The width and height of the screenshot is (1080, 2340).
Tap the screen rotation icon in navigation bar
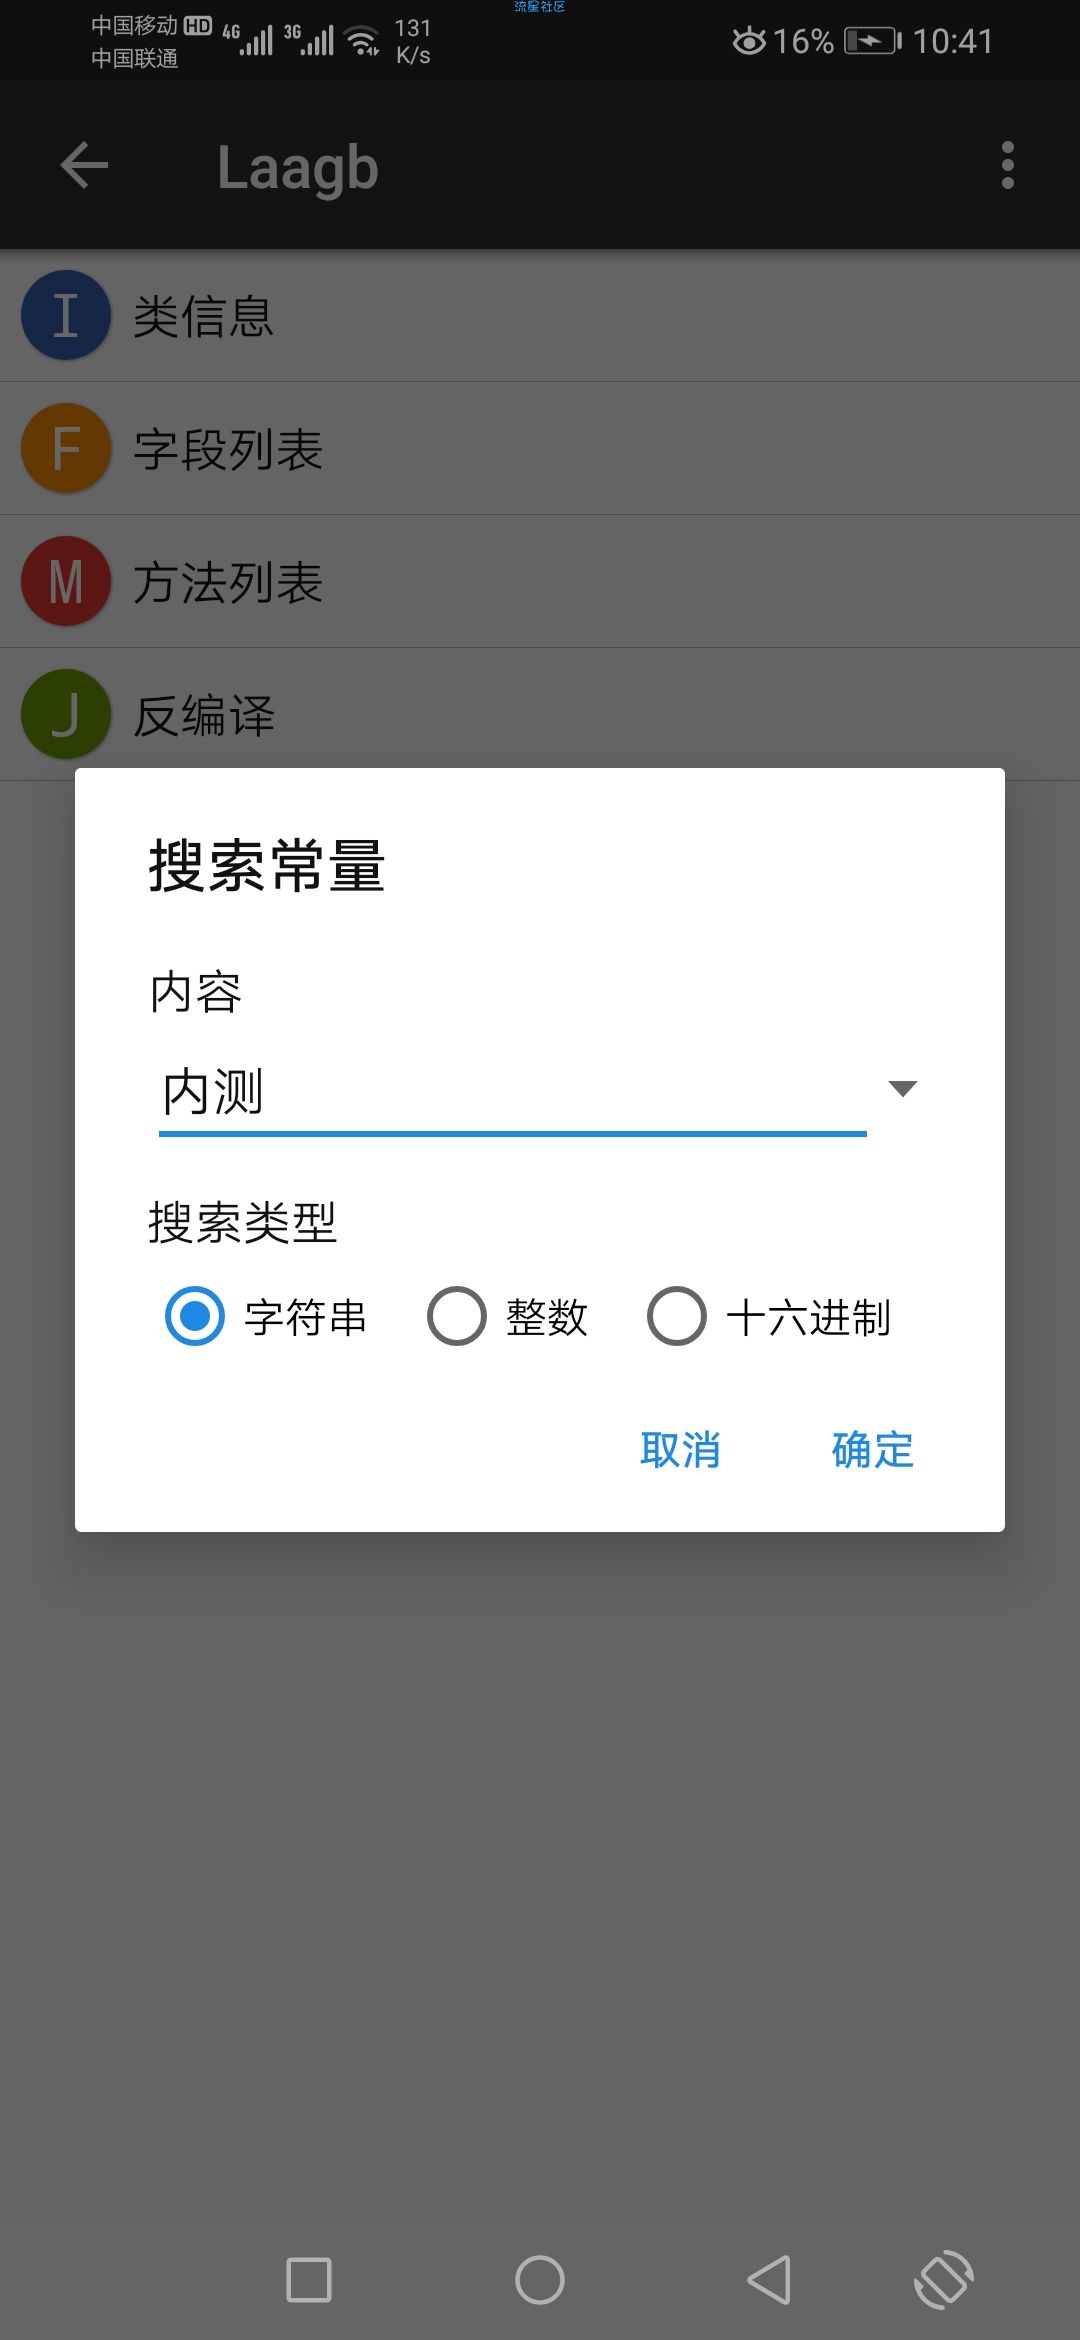point(944,2280)
